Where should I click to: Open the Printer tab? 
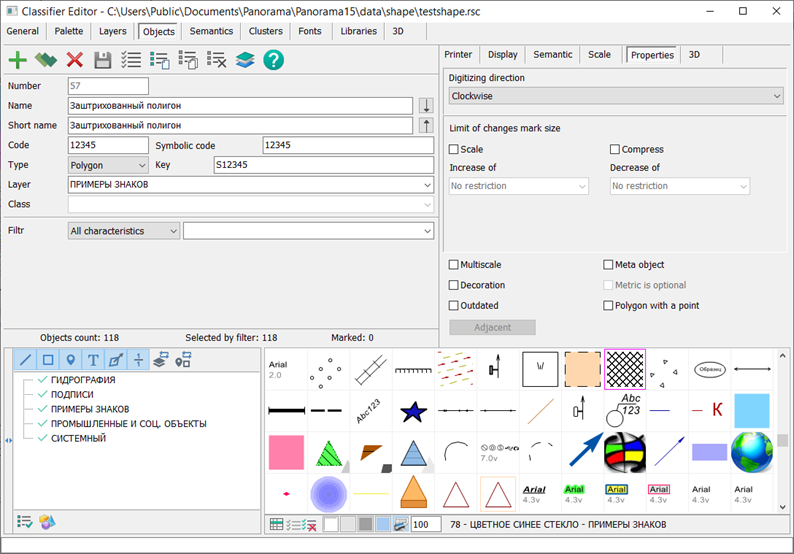458,55
